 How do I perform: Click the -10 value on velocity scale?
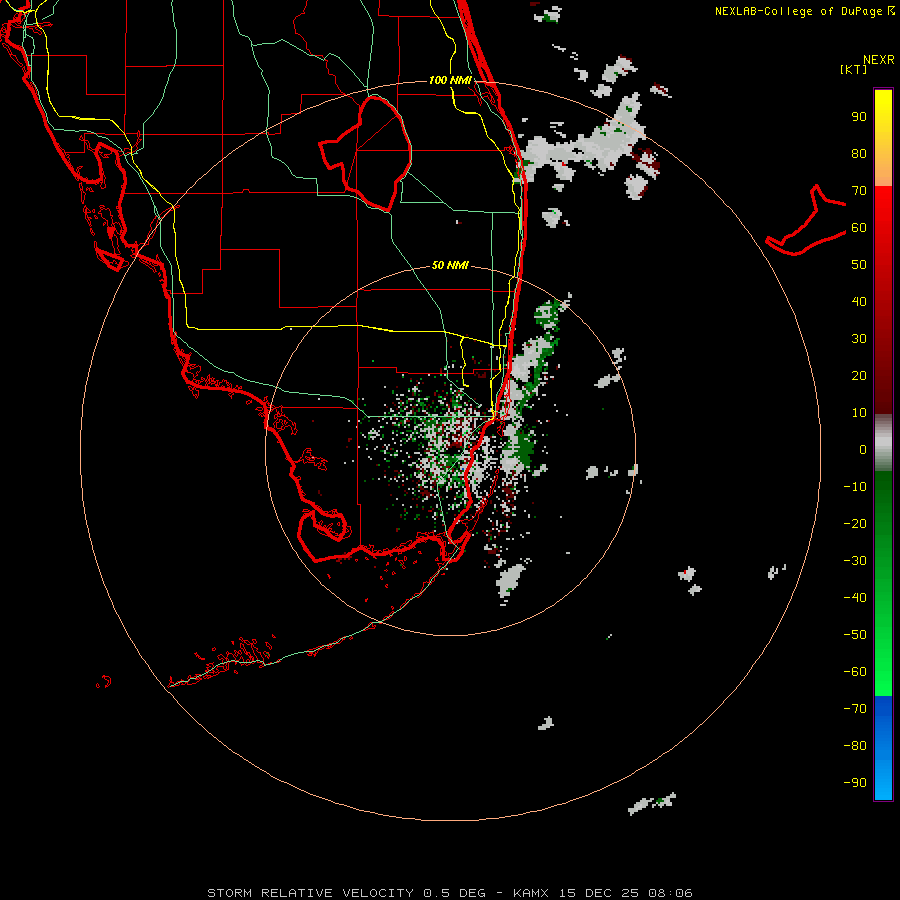click(855, 487)
